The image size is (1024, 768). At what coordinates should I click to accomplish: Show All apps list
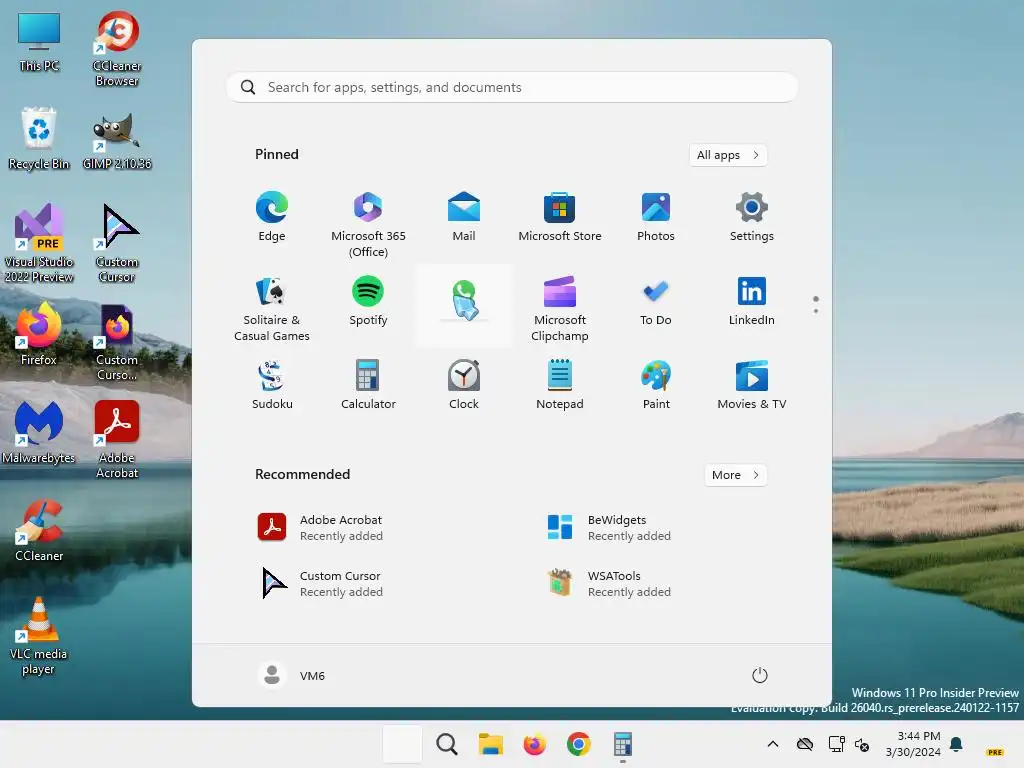point(728,155)
